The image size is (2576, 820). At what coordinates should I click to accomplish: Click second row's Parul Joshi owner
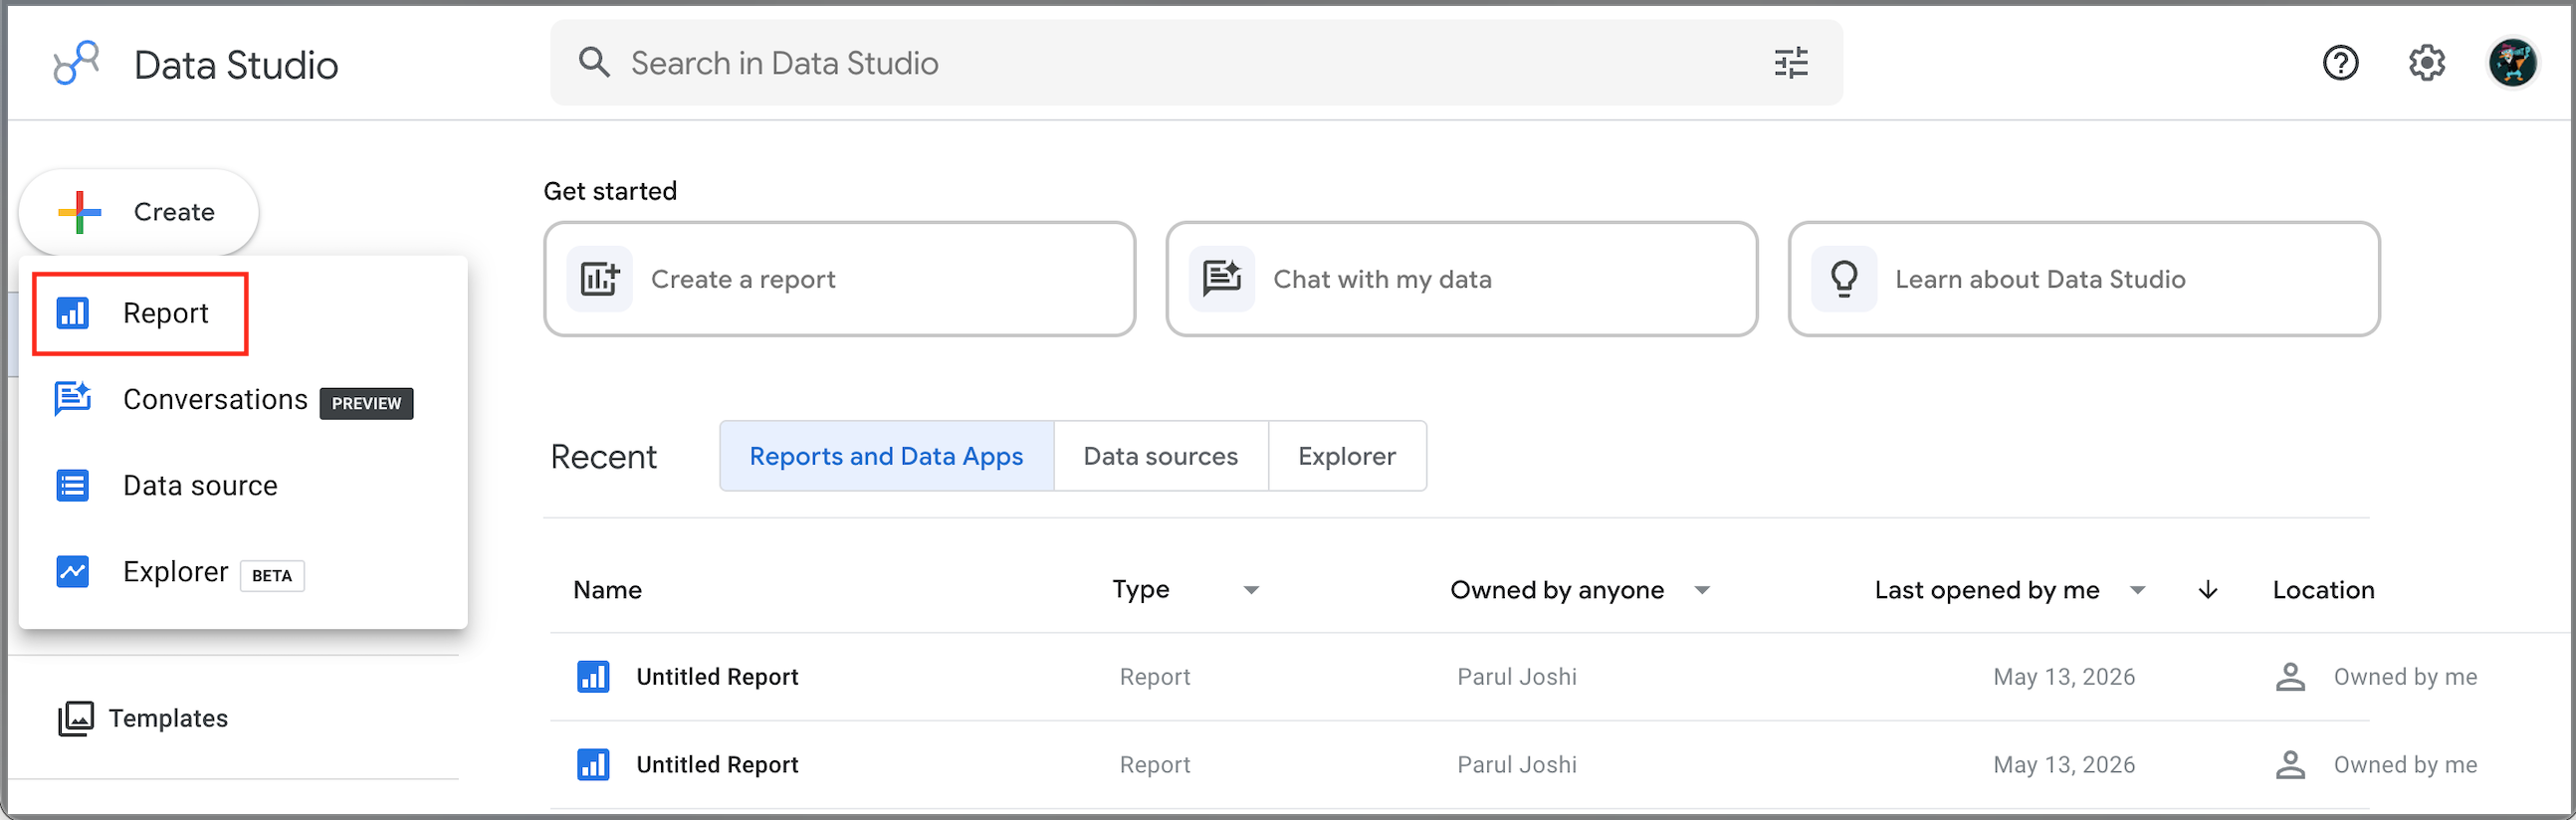coord(1517,765)
